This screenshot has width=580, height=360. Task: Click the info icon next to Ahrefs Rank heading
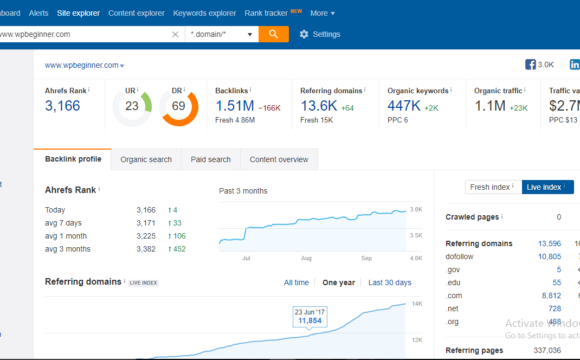pyautogui.click(x=99, y=189)
